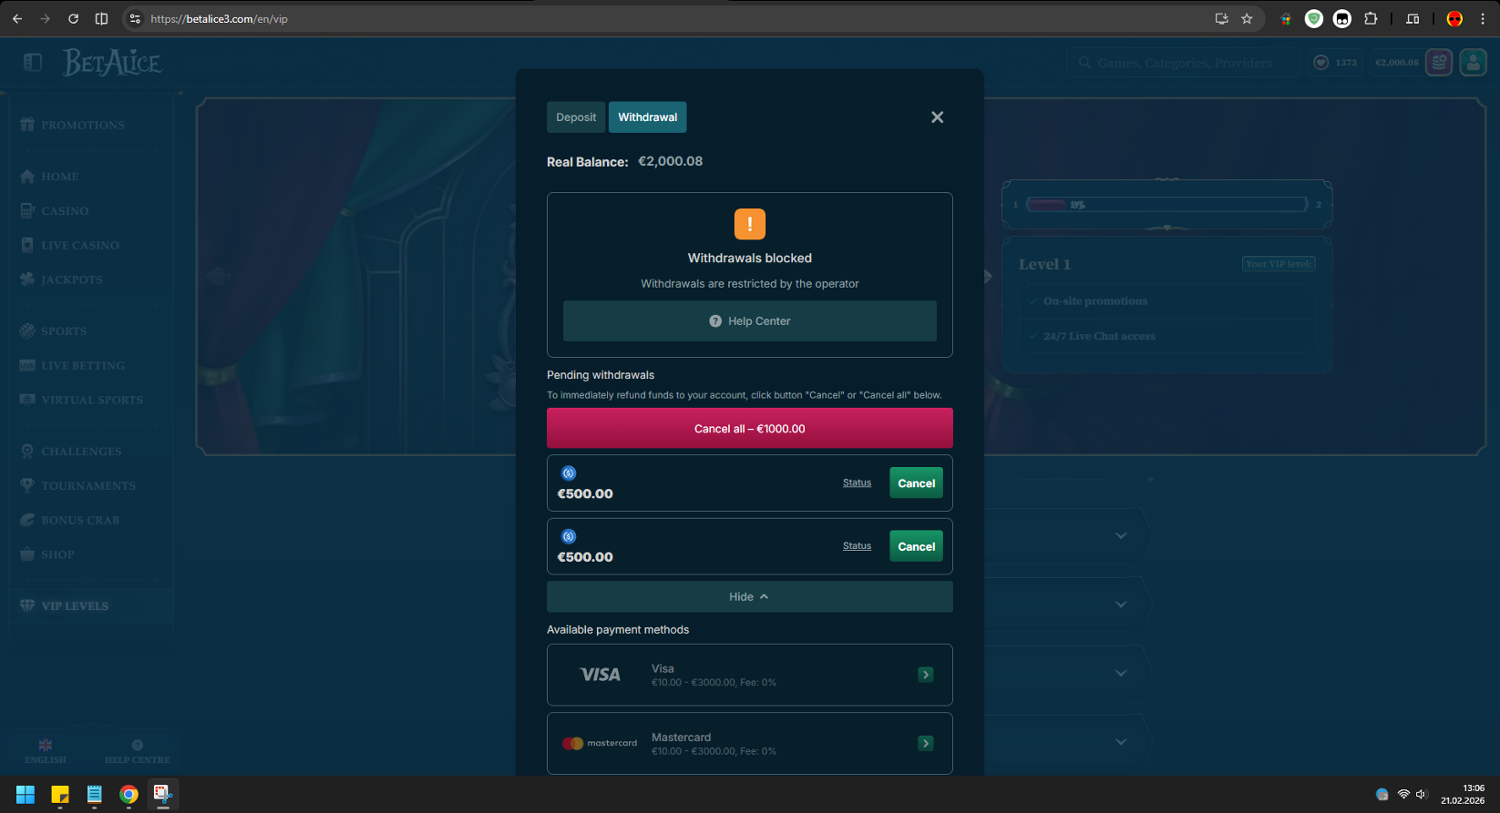The image size is (1500, 813).
Task: Open Visa payment method arrow
Action: 926,675
